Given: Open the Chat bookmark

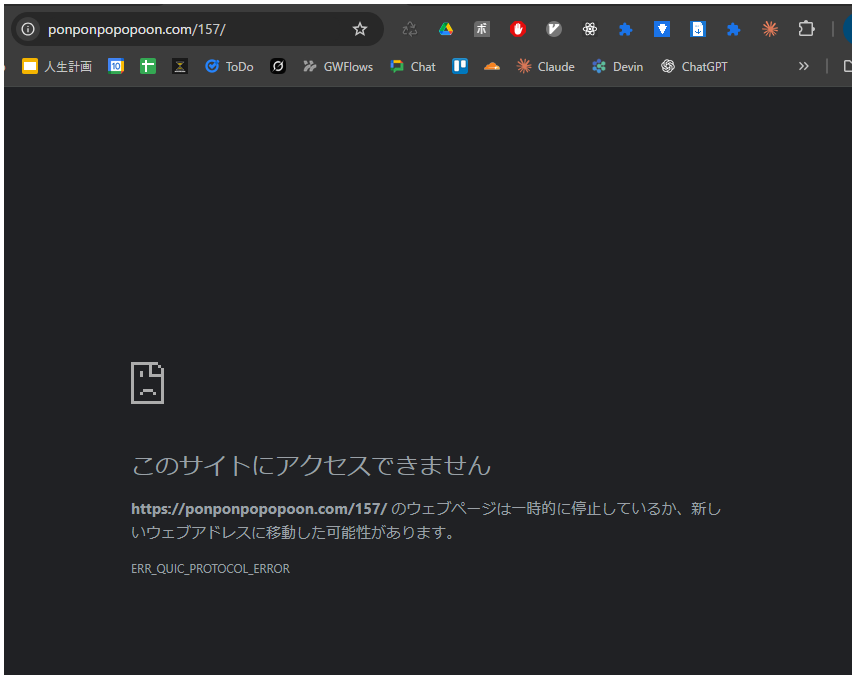Looking at the screenshot, I should [x=412, y=66].
